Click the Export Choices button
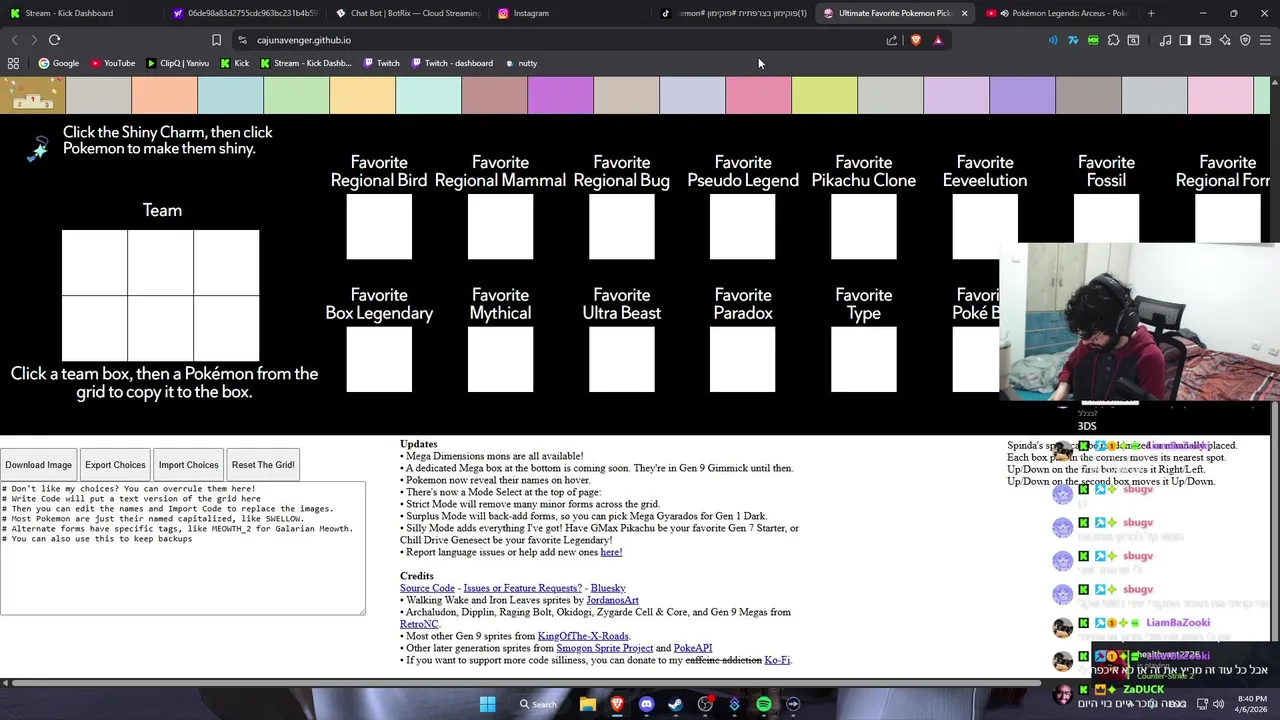 pyautogui.click(x=115, y=465)
